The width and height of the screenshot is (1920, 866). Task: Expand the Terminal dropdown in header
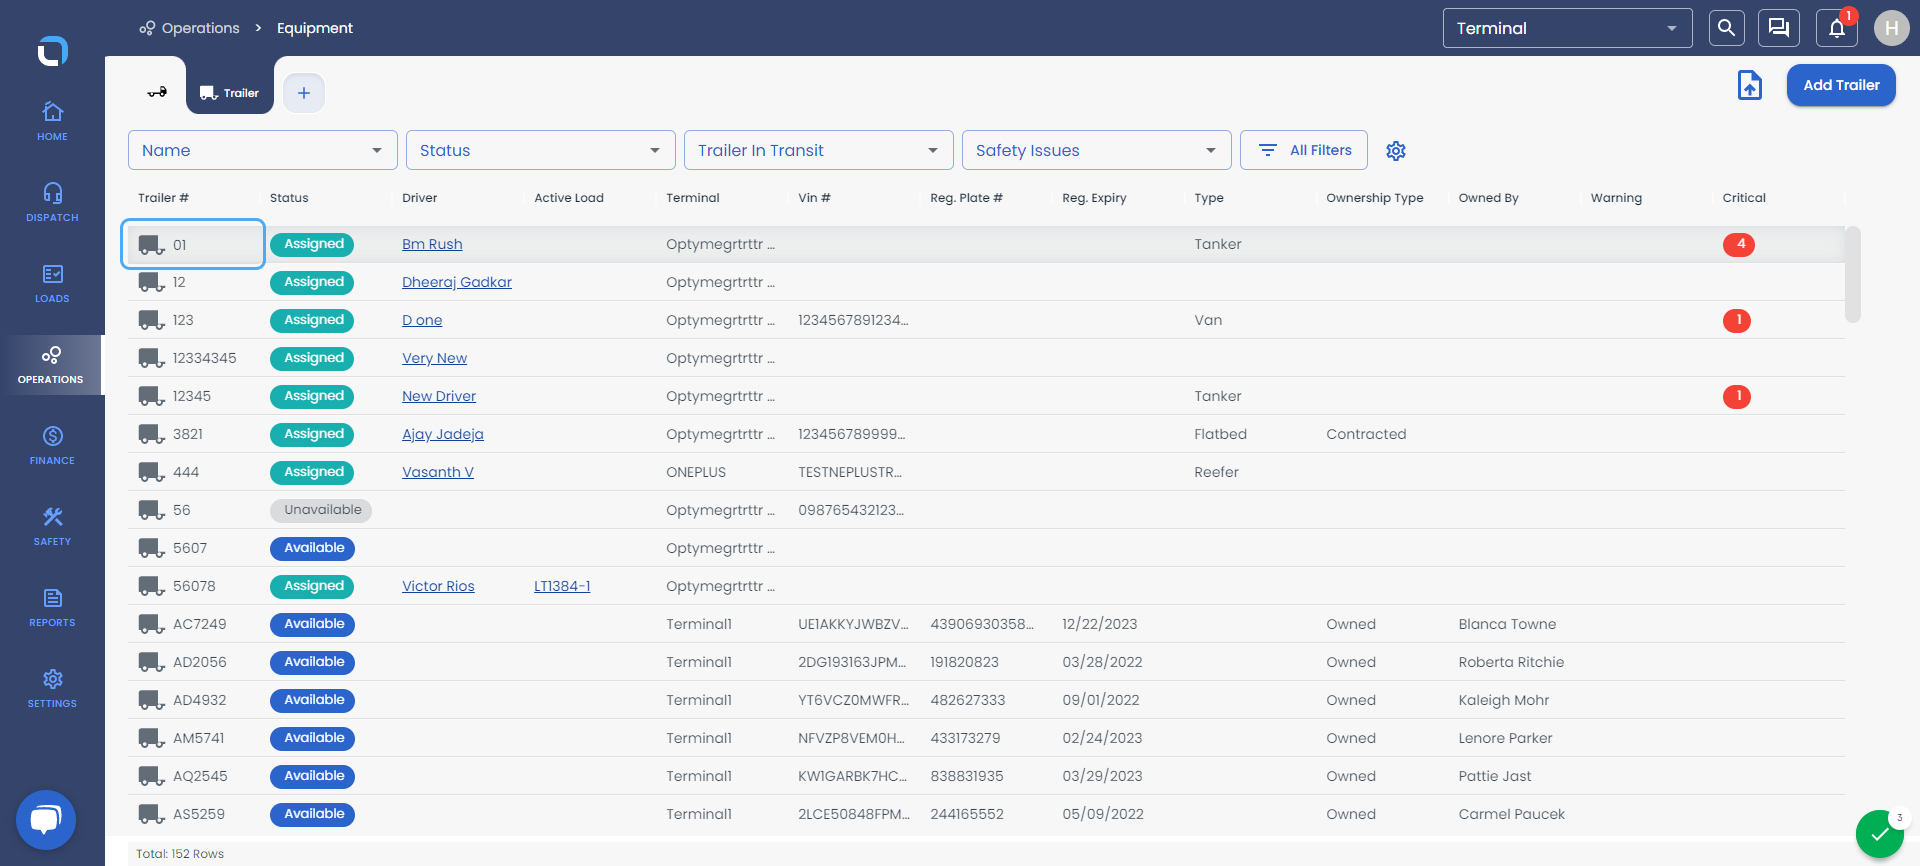[x=1567, y=28]
